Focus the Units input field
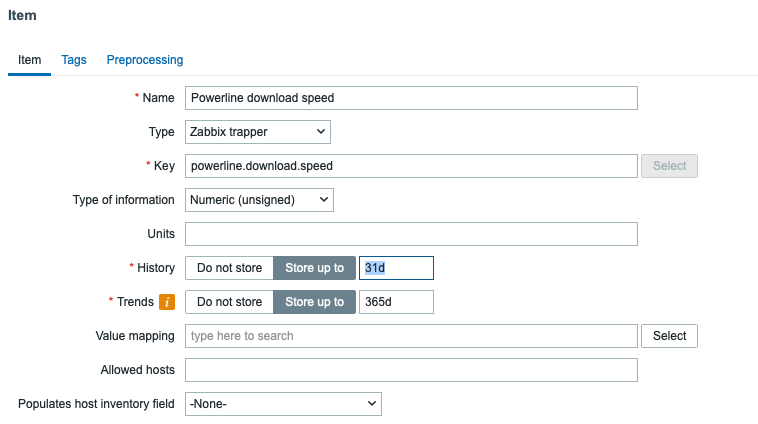Viewport: 758px width, 424px height. tap(411, 234)
